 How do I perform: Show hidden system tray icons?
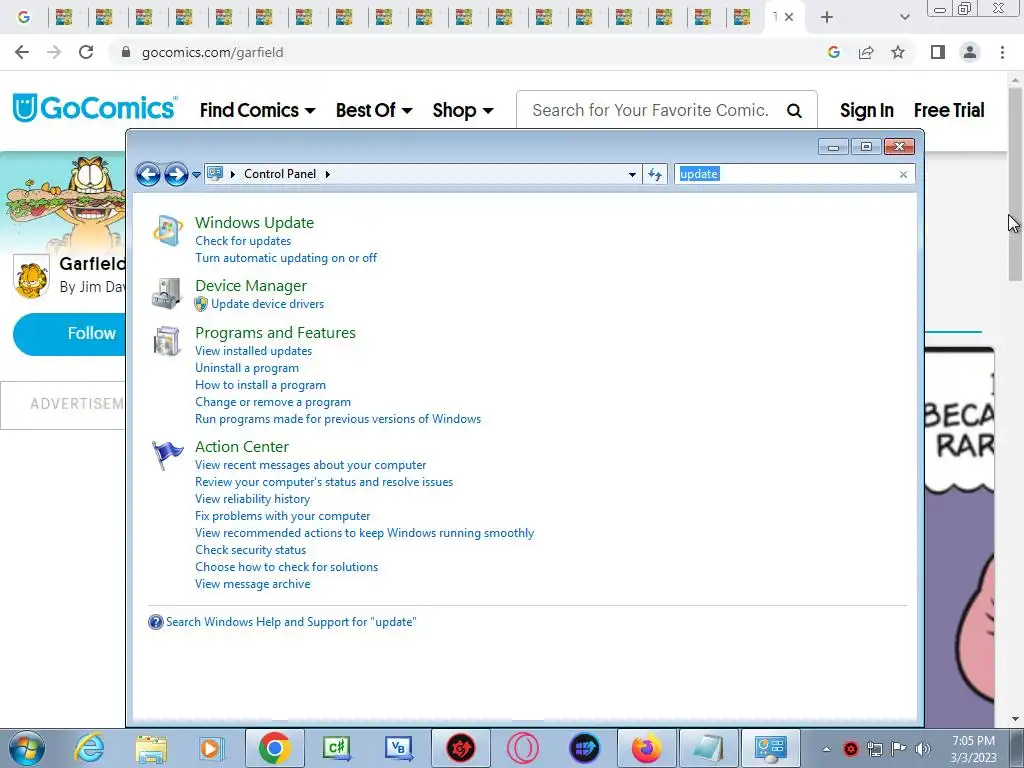pyautogui.click(x=826, y=749)
